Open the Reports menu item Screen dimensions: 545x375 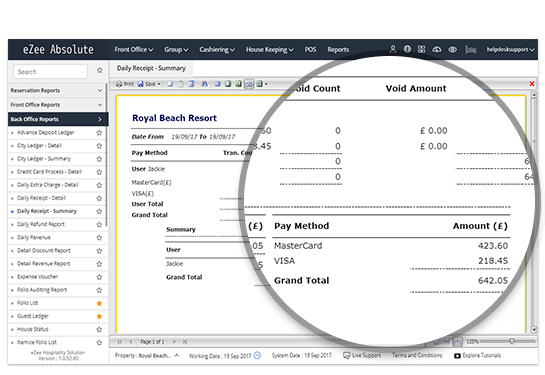coord(338,49)
